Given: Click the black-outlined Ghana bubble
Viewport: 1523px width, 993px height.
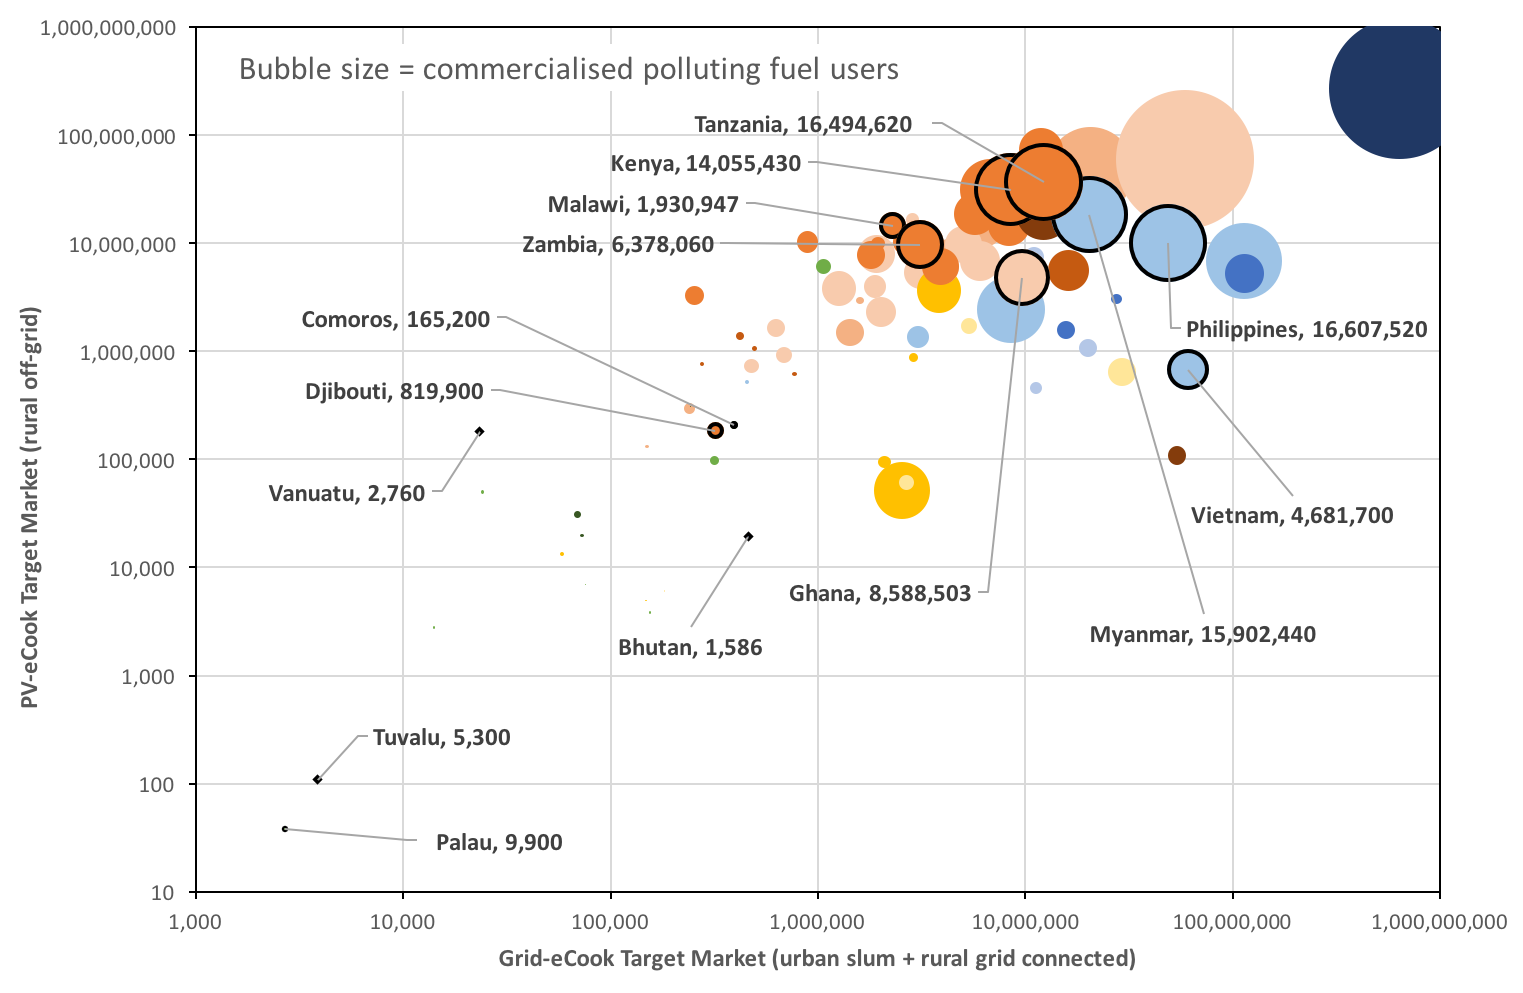Looking at the screenshot, I should point(1021,277).
